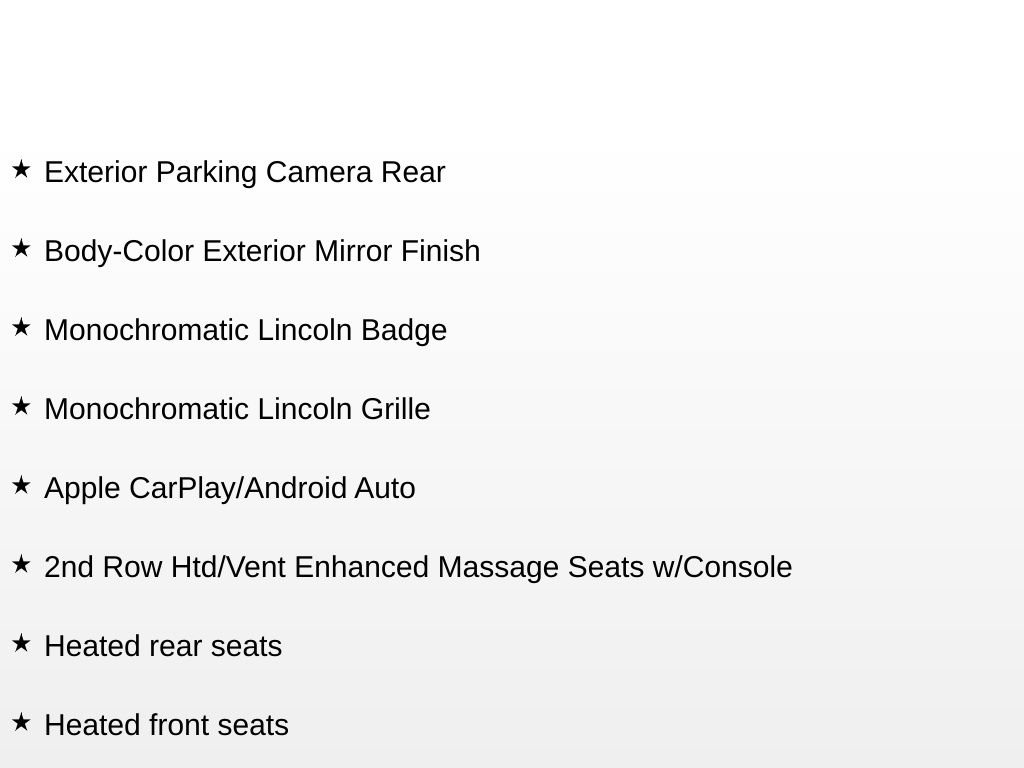Click the star bullet for Heated rear seats
Image resolution: width=1024 pixels, height=768 pixels.
pyautogui.click(x=21, y=643)
